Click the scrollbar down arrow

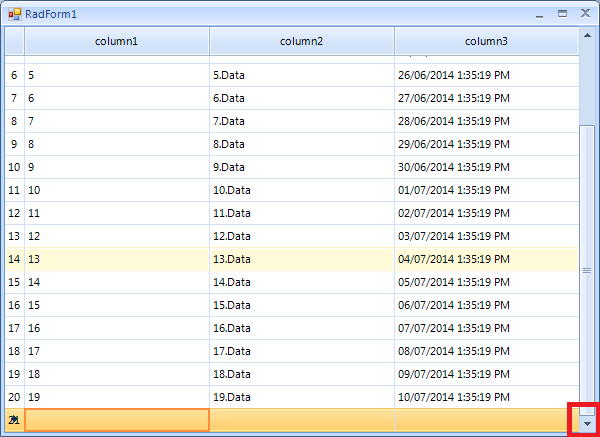(x=587, y=424)
